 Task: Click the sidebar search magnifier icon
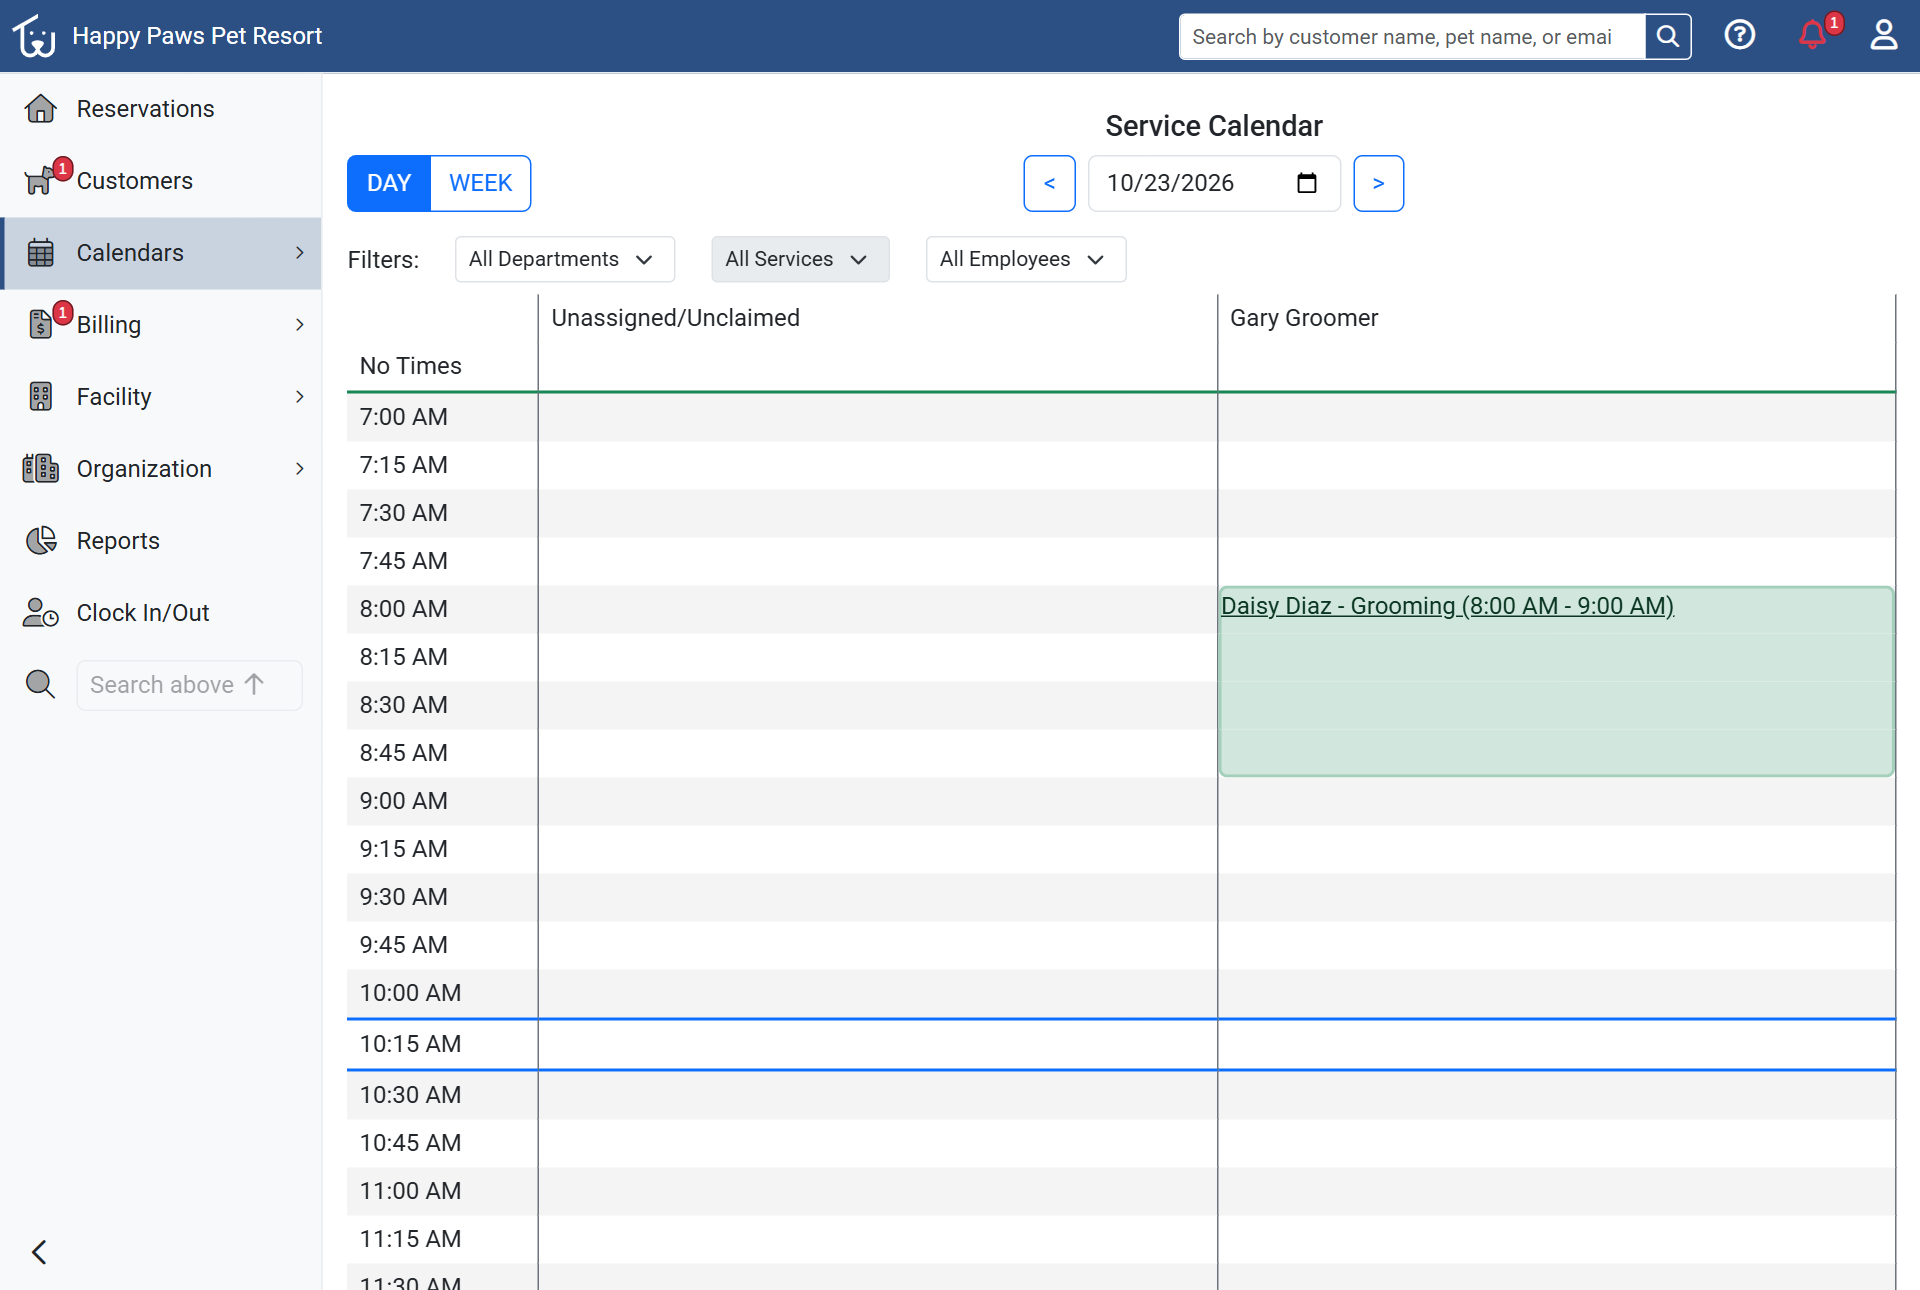(41, 685)
